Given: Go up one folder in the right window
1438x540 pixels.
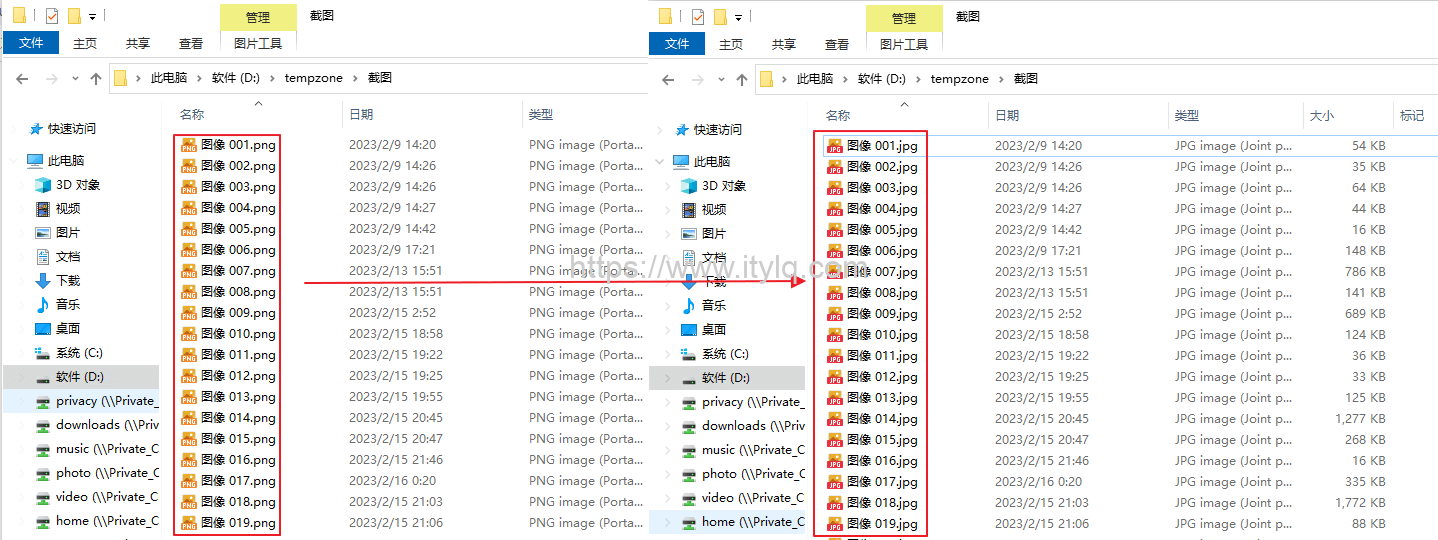Looking at the screenshot, I should click(742, 80).
